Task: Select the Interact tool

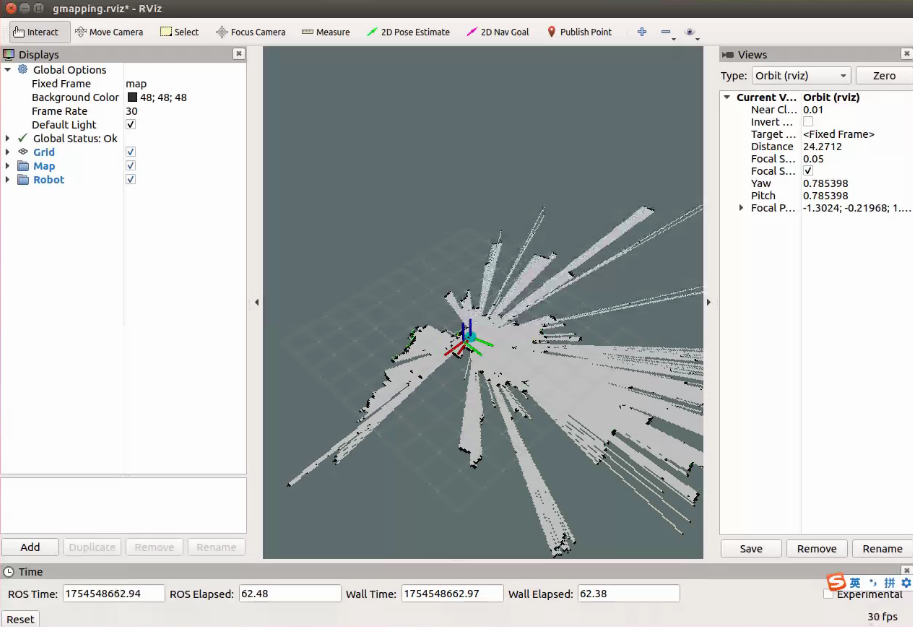Action: click(40, 32)
